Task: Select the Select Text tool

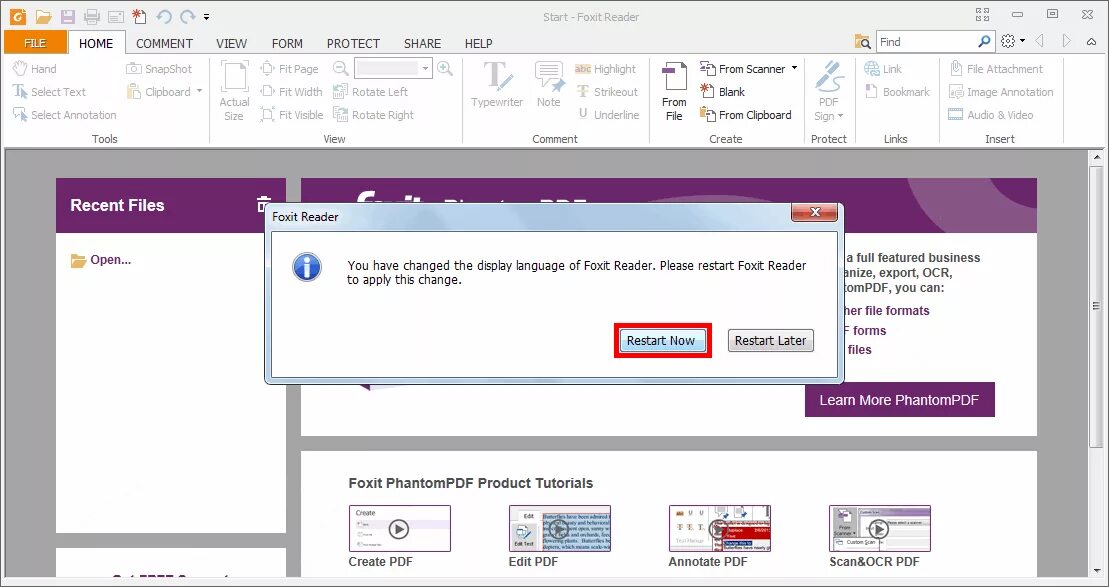Action: (49, 92)
